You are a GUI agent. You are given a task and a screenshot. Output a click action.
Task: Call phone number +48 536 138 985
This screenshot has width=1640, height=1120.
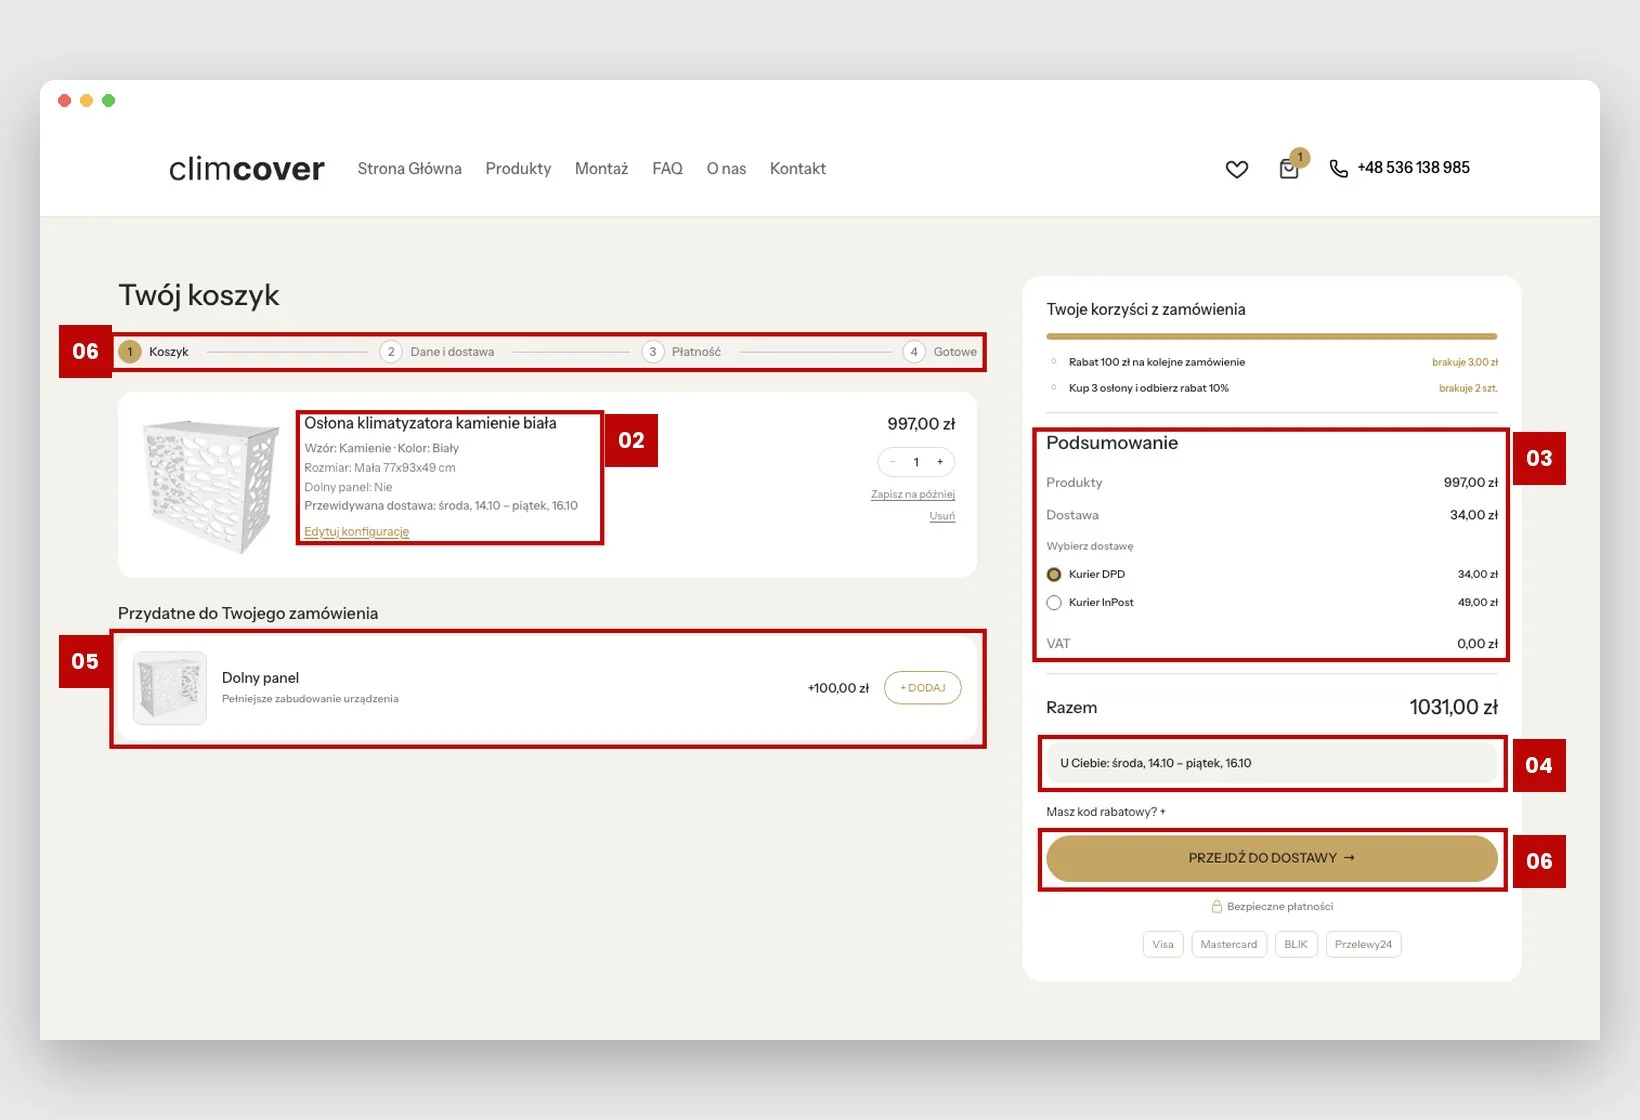(x=1413, y=168)
